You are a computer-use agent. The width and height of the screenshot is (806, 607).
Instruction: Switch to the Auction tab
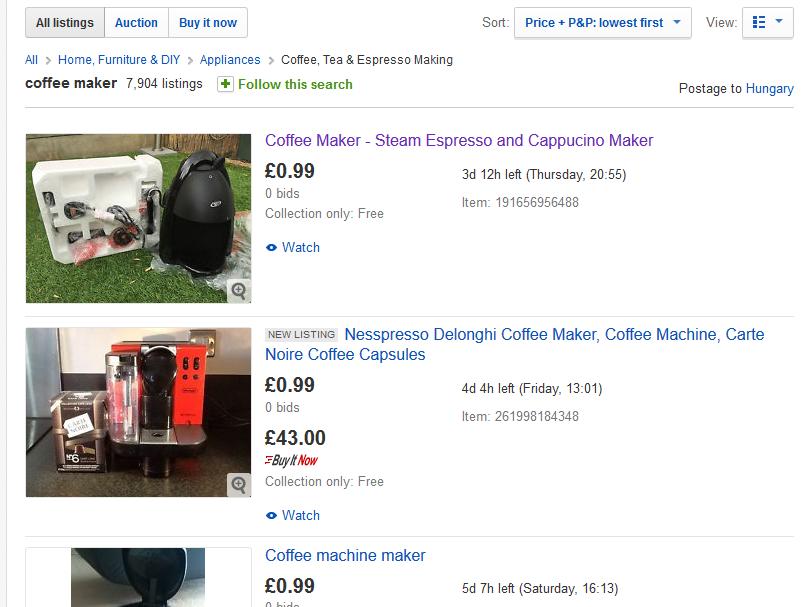(136, 23)
